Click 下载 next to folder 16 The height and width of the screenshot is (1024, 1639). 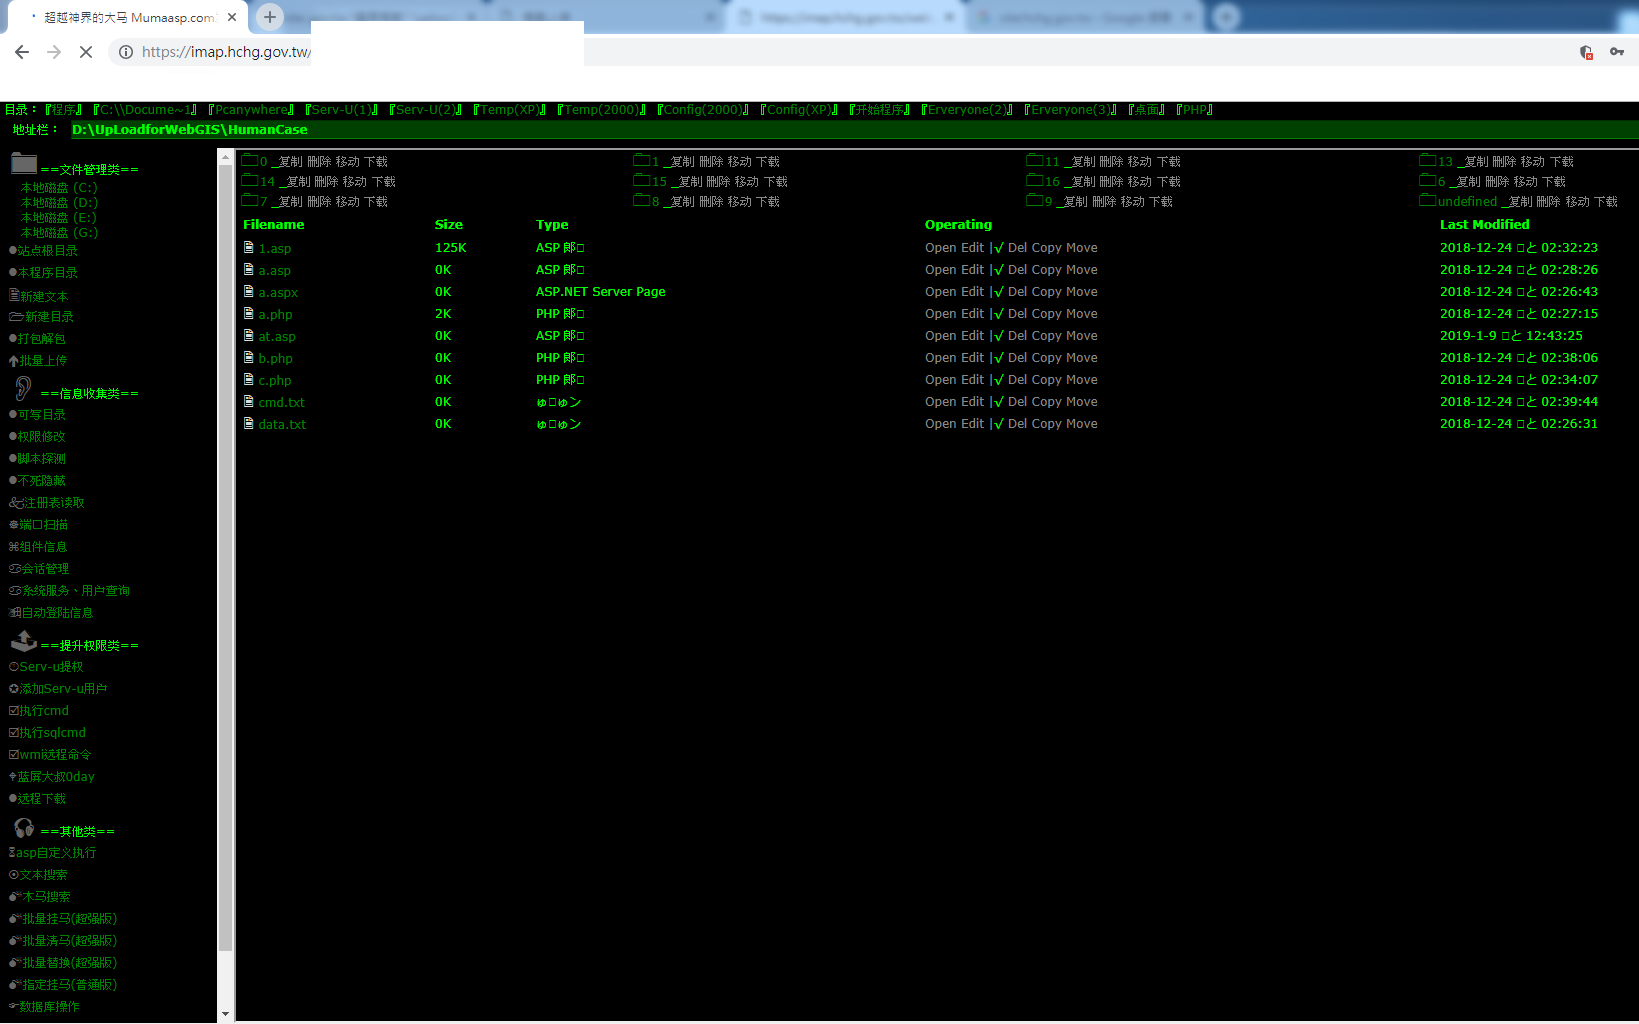pyautogui.click(x=1169, y=181)
